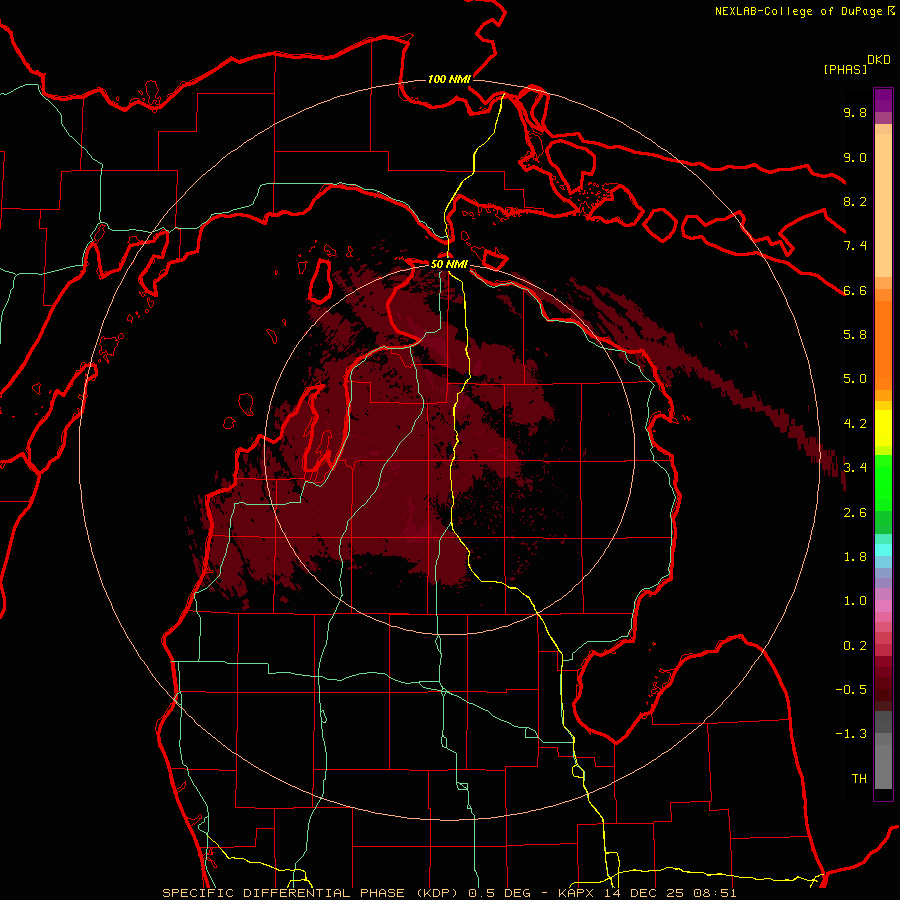Click the [PHAS] units label
The image size is (900, 900).
tap(845, 69)
